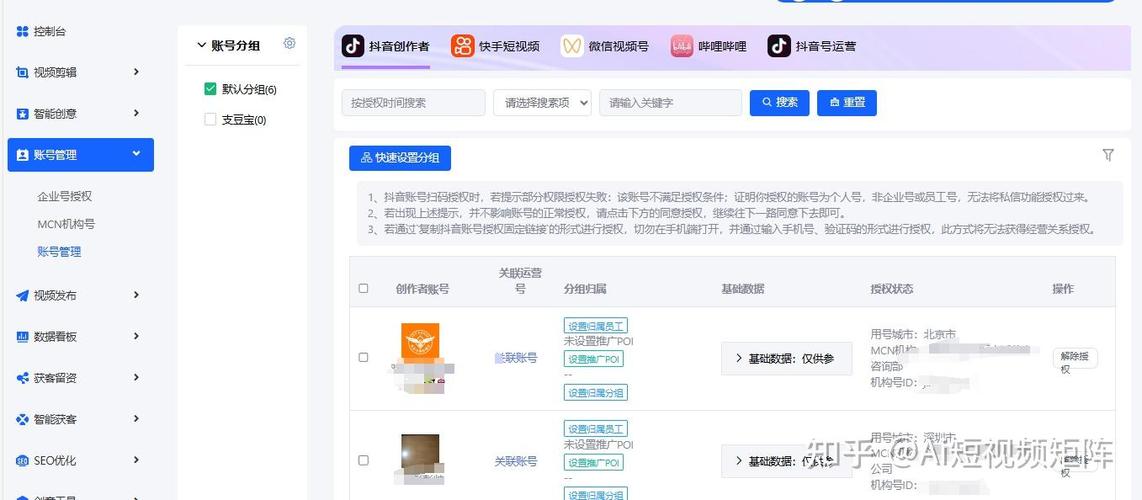1142x500 pixels.
Task: Click the SEO优化 sidebar icon
Action: [x=23, y=461]
